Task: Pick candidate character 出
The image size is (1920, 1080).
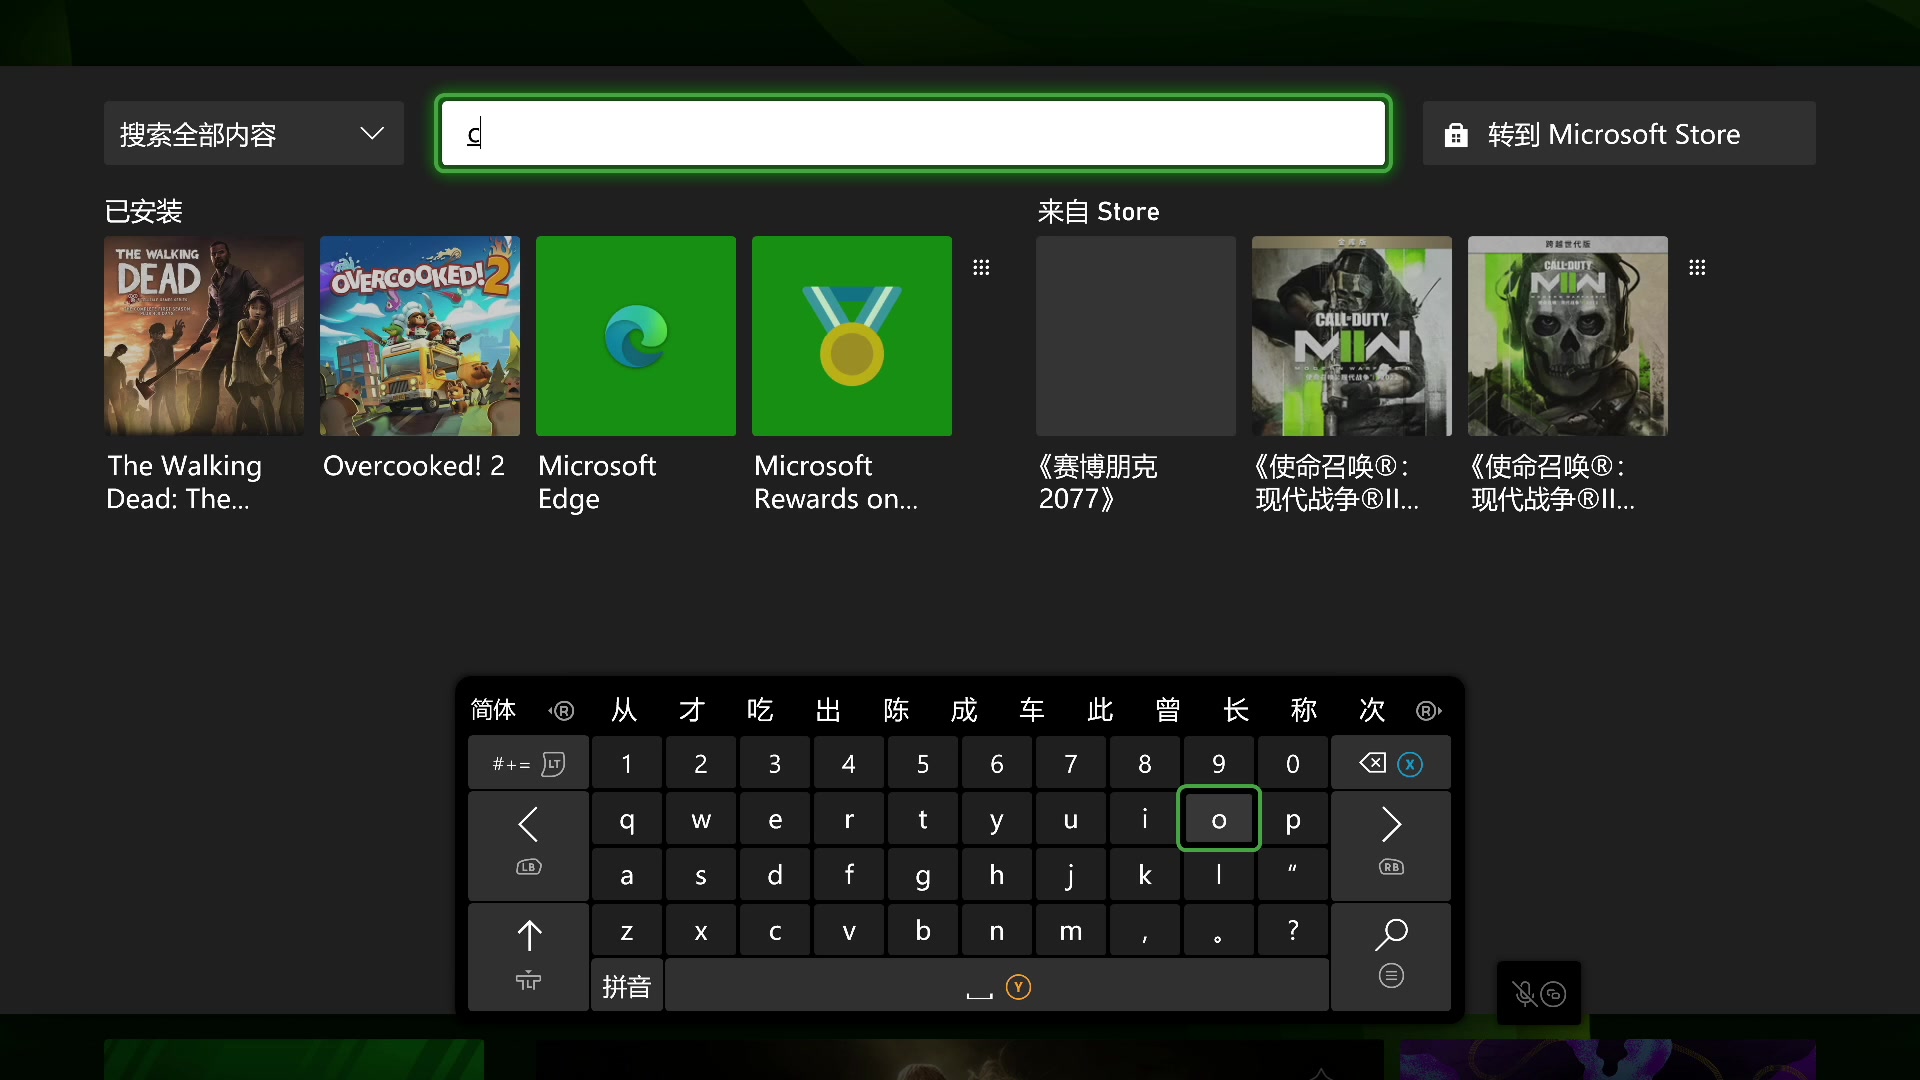Action: click(x=828, y=710)
